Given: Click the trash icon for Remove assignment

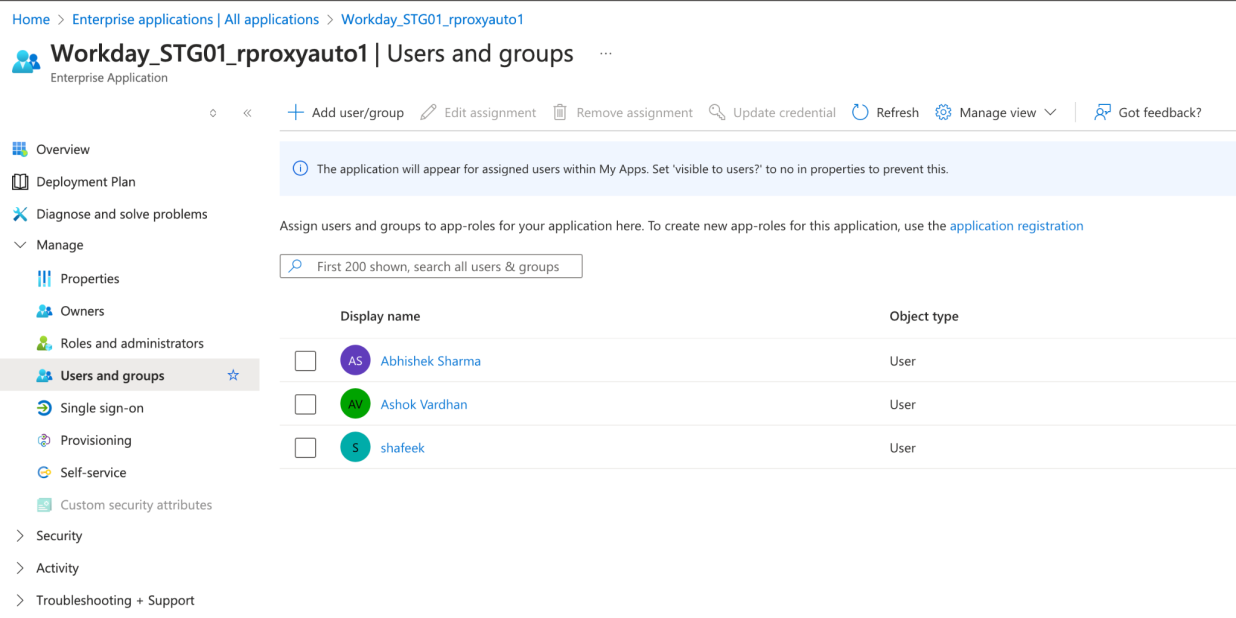Looking at the screenshot, I should click(x=560, y=112).
